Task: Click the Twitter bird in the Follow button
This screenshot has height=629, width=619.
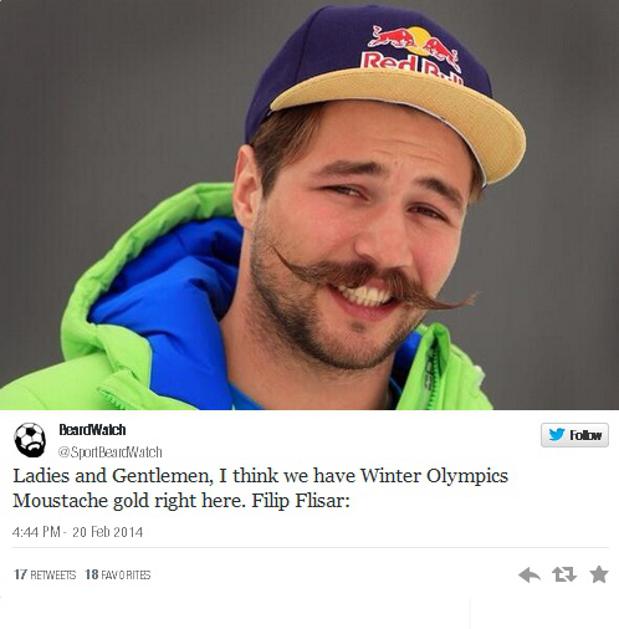Action: (x=557, y=434)
